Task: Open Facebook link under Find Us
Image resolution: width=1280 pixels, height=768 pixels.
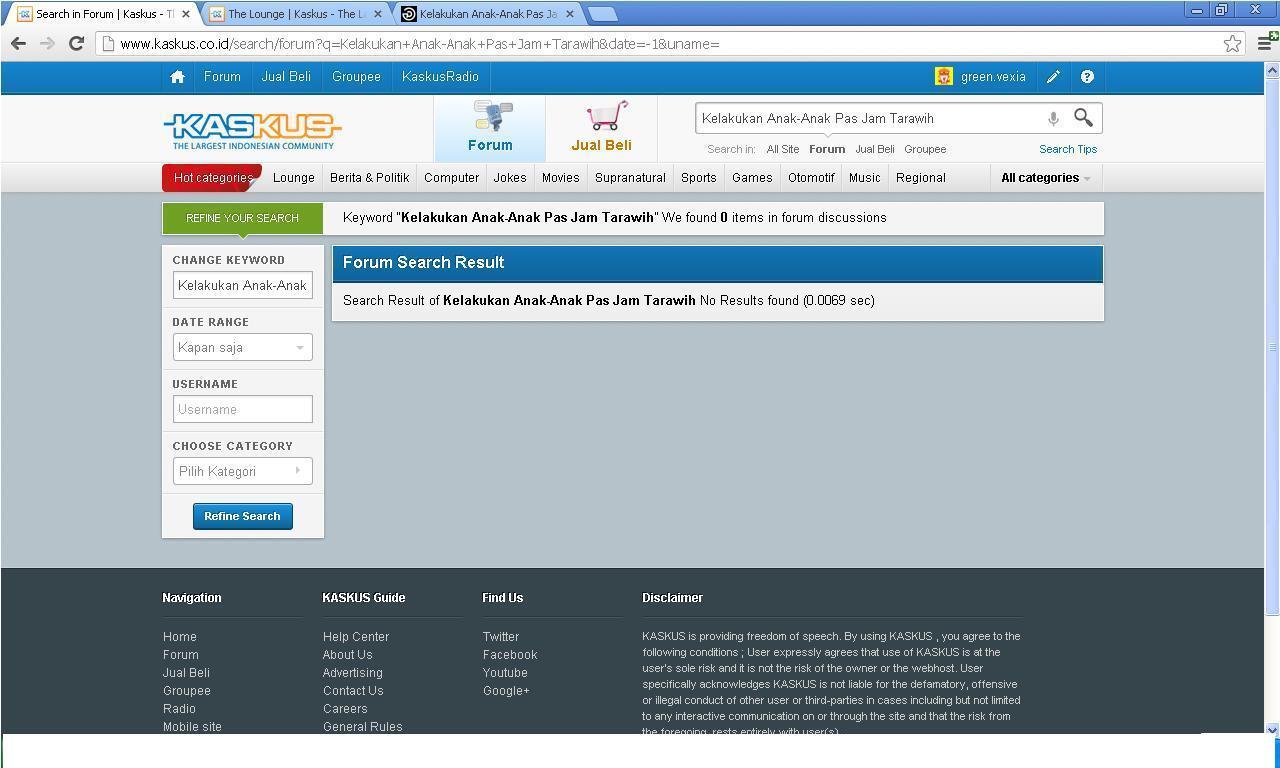Action: [510, 655]
